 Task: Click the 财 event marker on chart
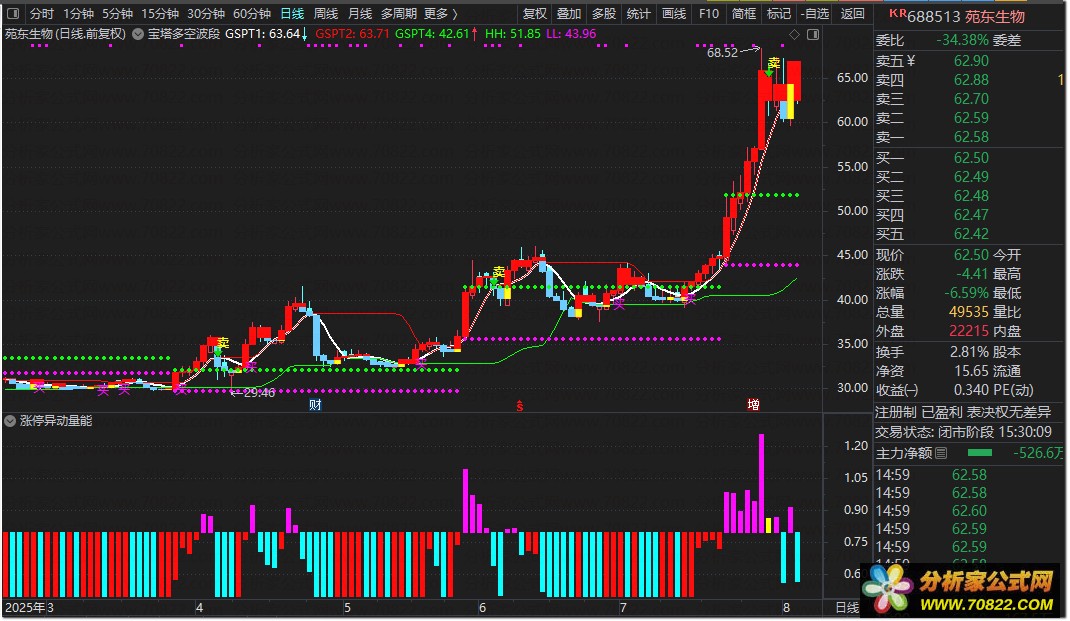[x=315, y=405]
